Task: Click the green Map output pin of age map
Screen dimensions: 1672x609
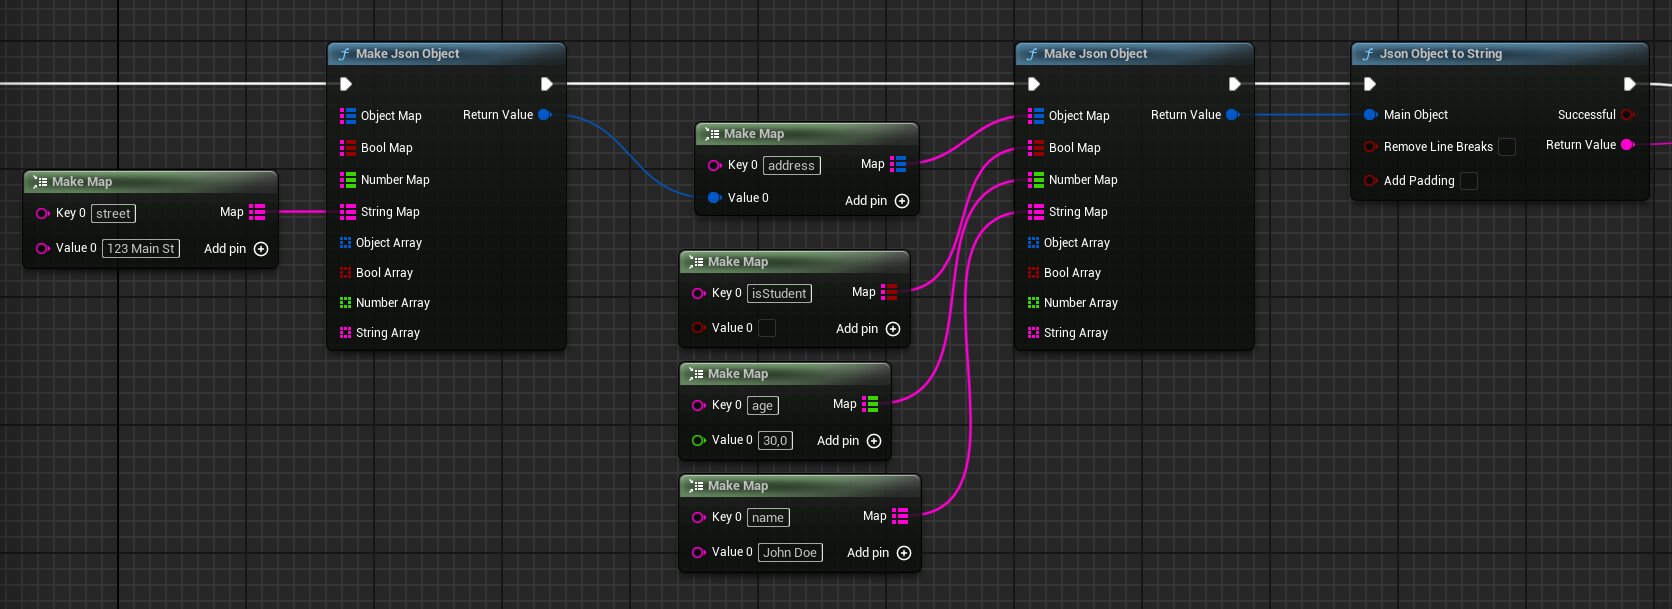Action: pyautogui.click(x=870, y=404)
